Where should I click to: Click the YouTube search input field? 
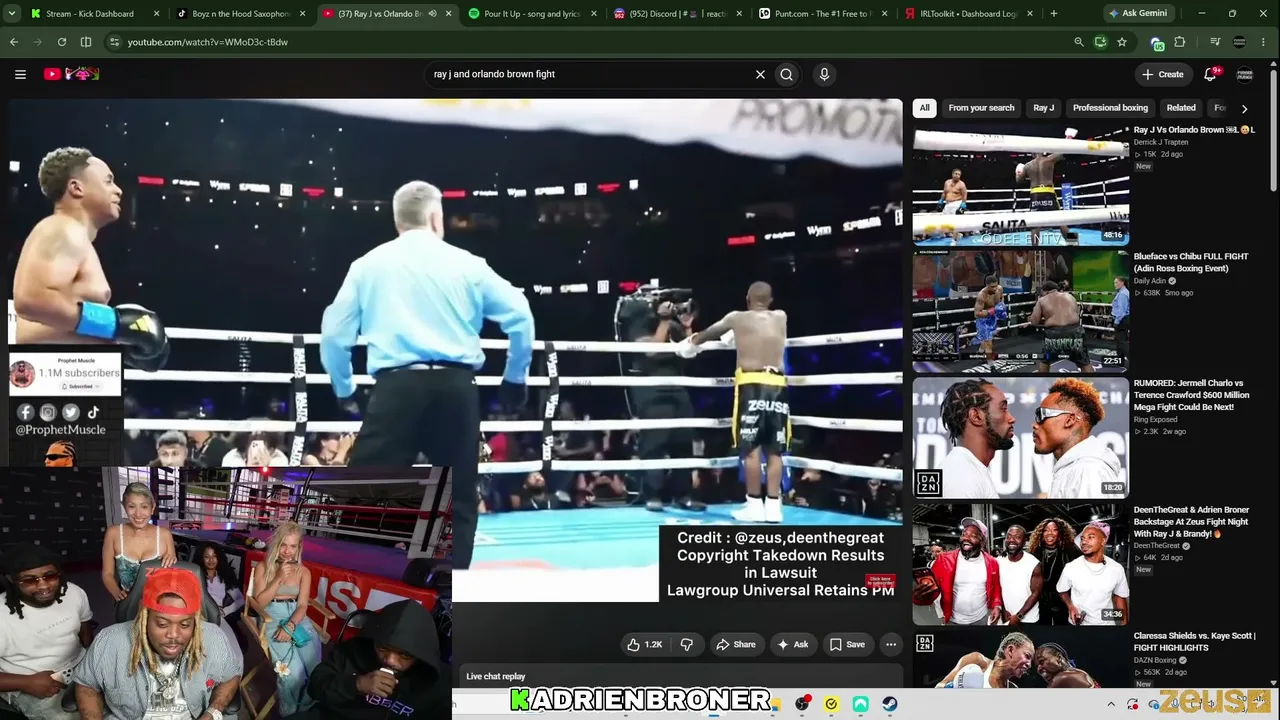(x=590, y=74)
